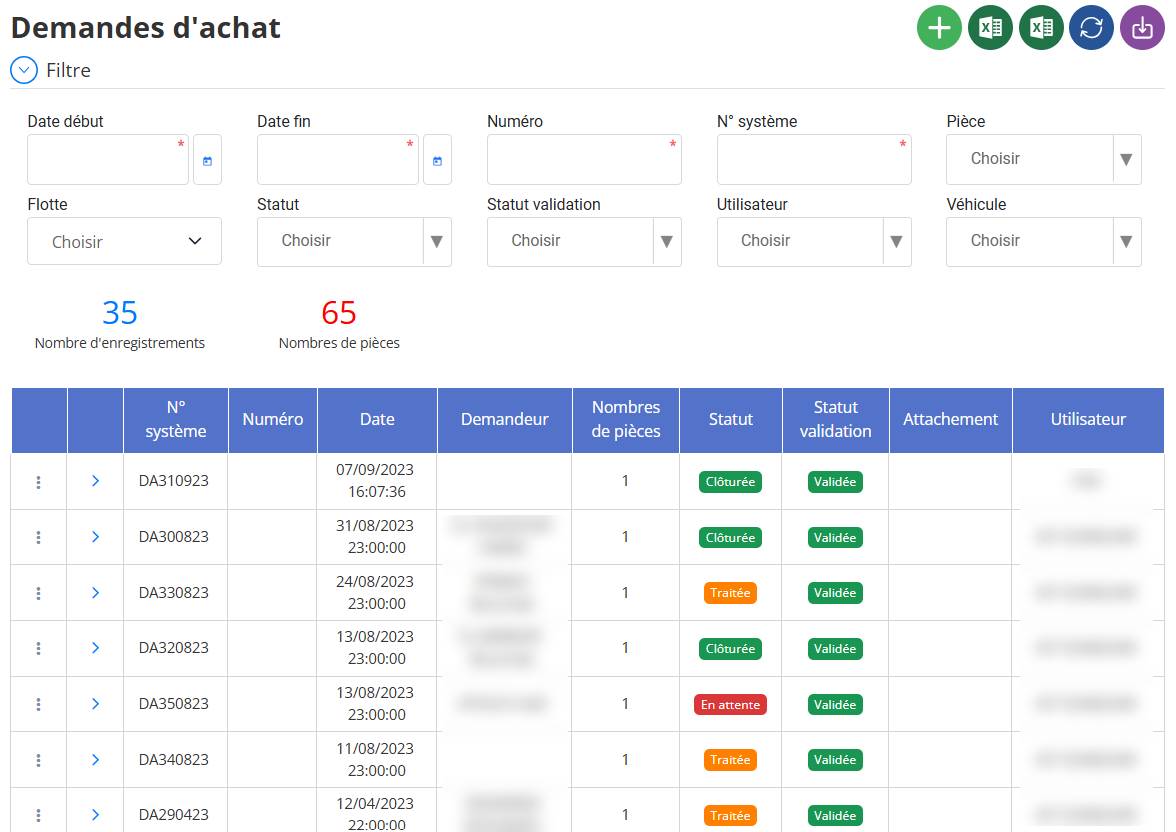
Task: Open the Utilisateur filter dropdown
Action: coord(814,242)
